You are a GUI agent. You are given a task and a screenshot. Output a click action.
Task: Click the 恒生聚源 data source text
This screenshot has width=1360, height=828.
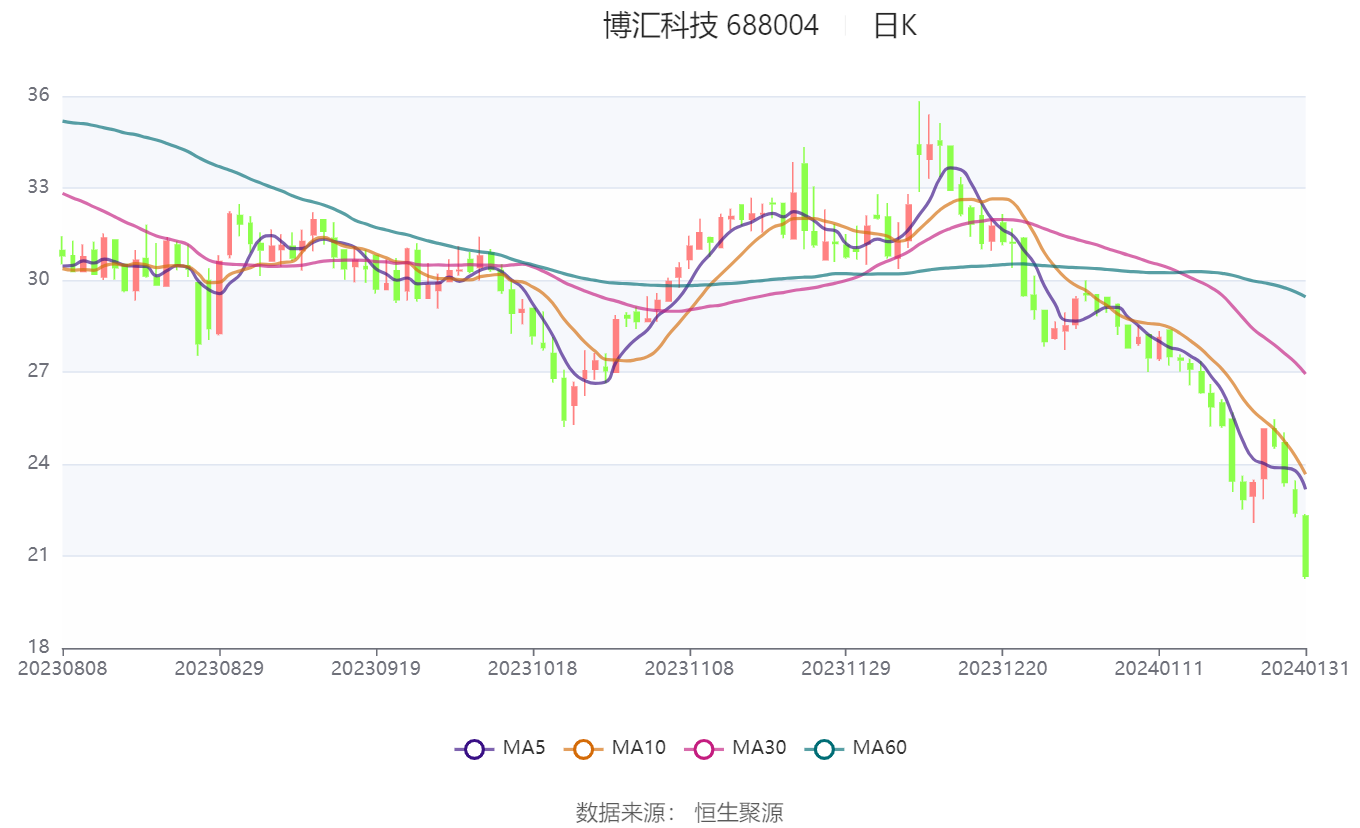[739, 812]
